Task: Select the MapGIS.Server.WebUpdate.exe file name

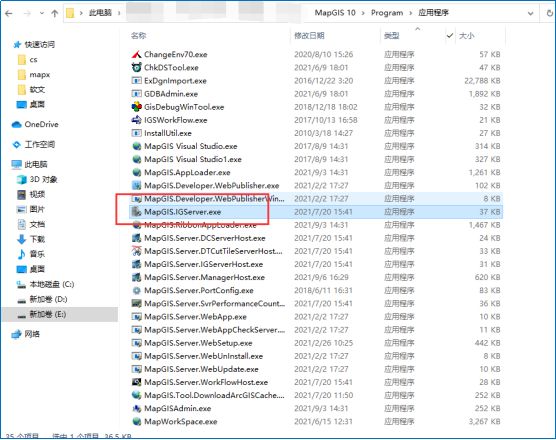Action: [x=201, y=369]
